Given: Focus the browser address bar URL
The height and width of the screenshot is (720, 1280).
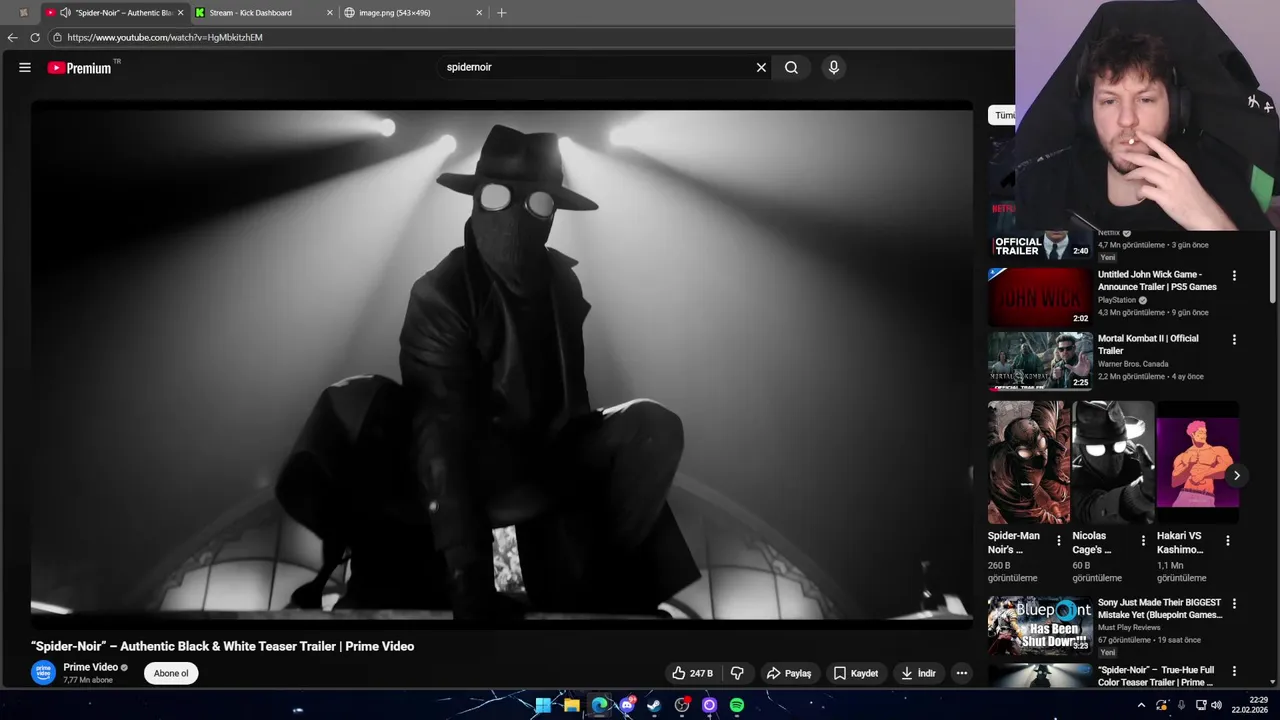Looking at the screenshot, I should (x=165, y=37).
